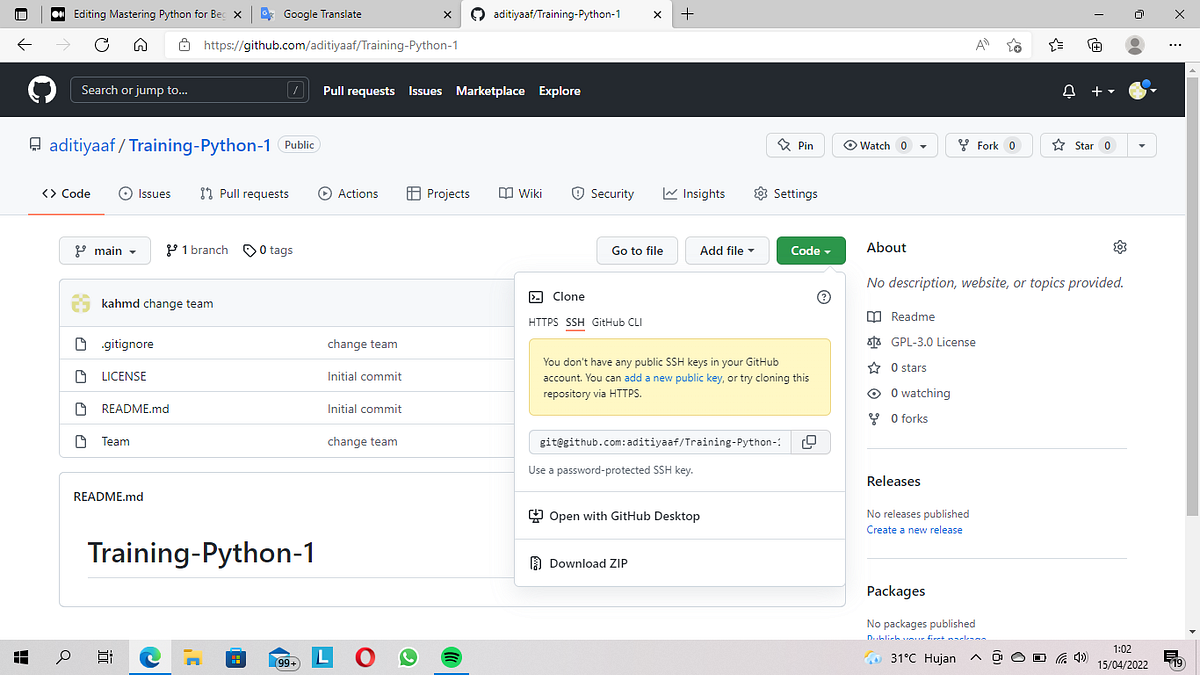The width and height of the screenshot is (1200, 675).
Task: Open the Insights tab
Action: (x=694, y=193)
